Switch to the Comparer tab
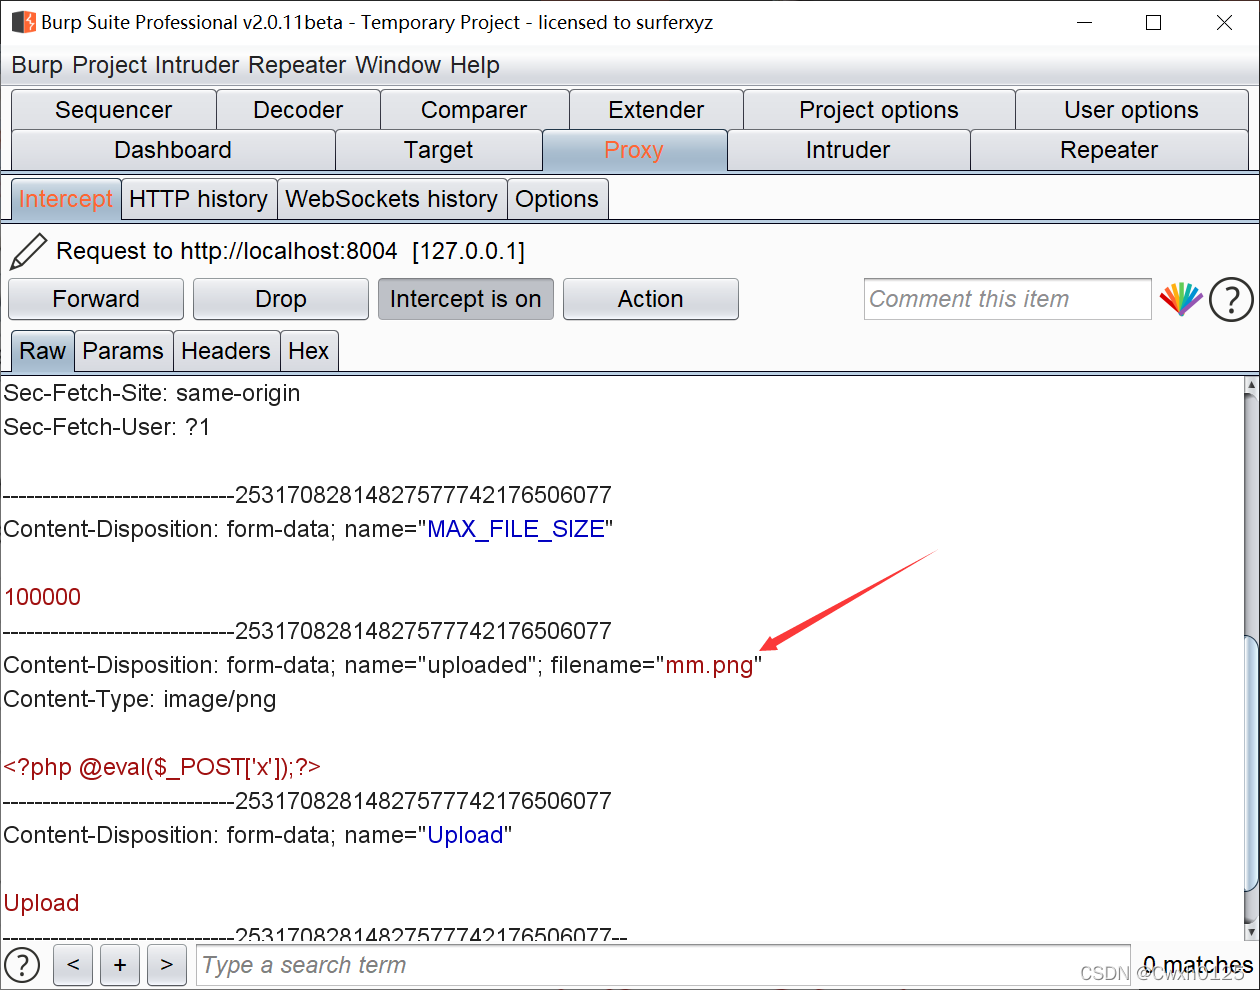Viewport: 1260px width, 990px height. (x=474, y=110)
